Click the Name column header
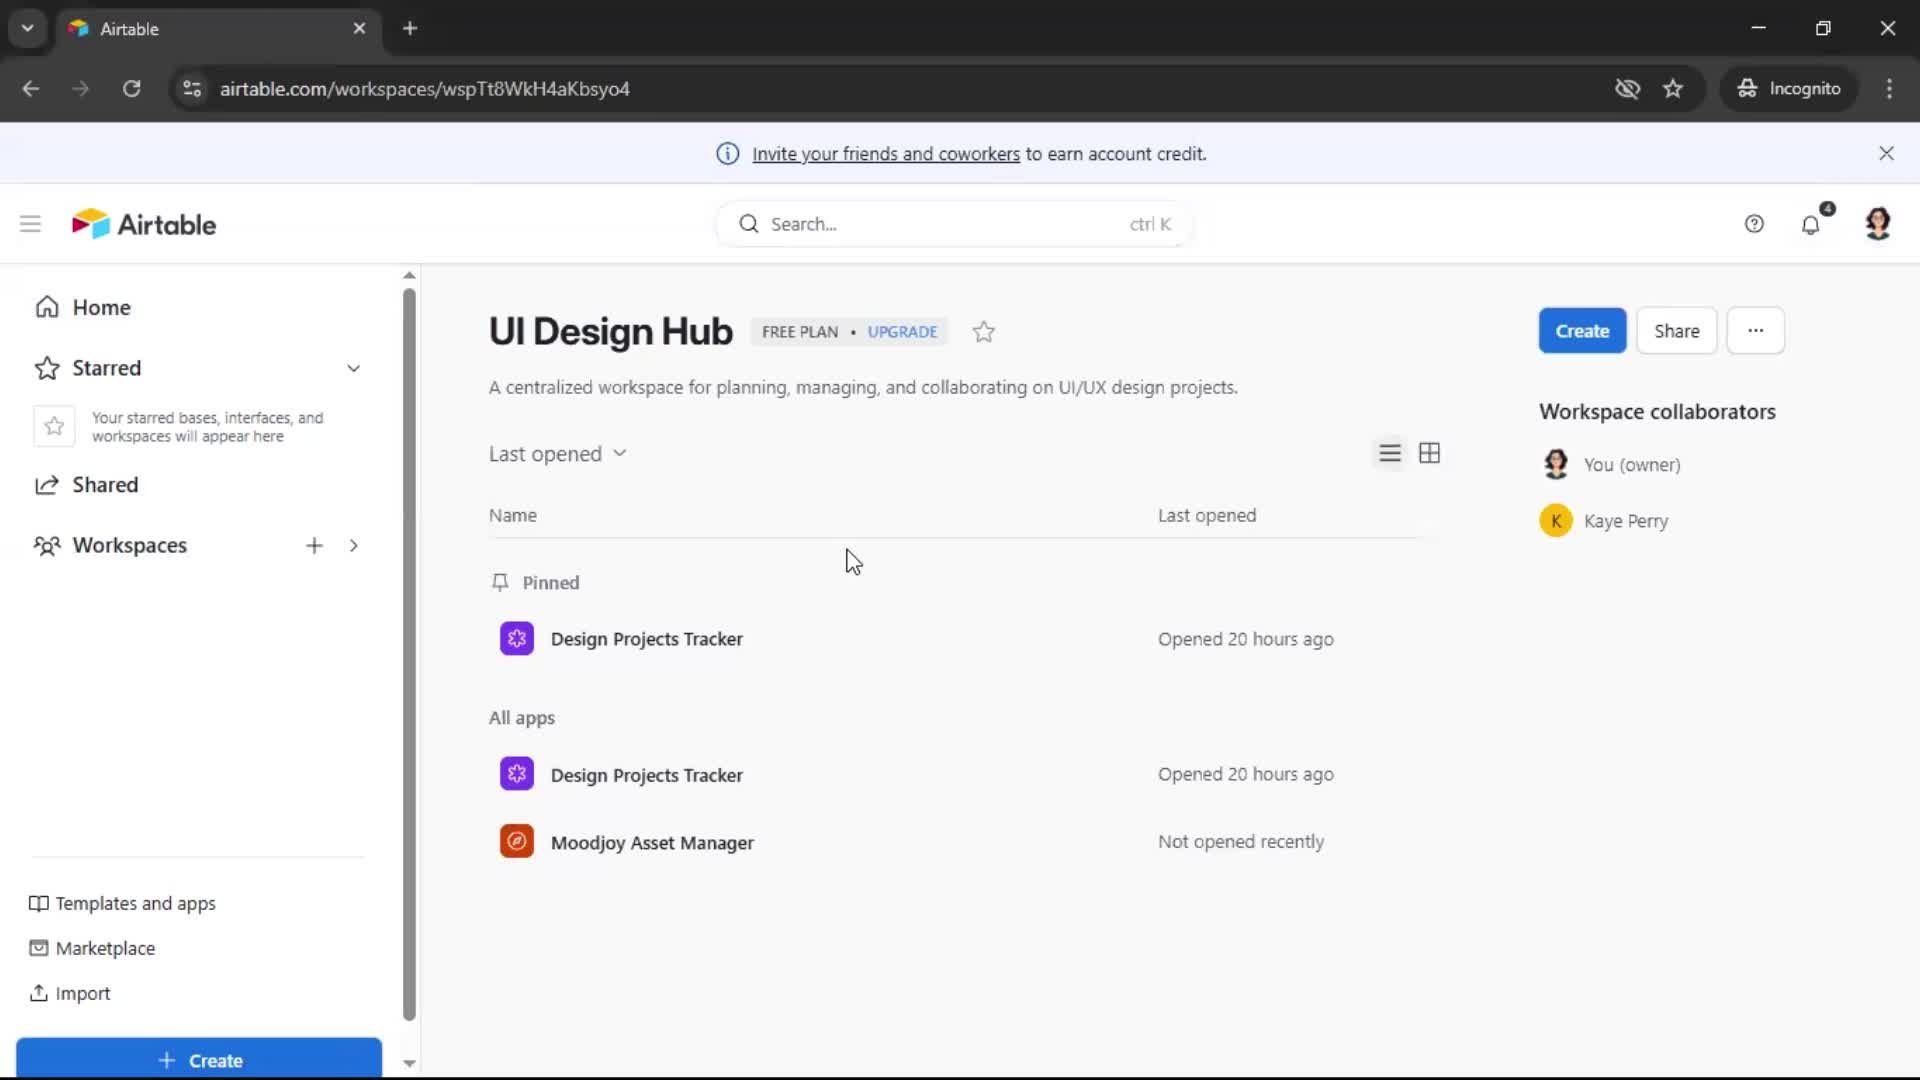Image resolution: width=1920 pixels, height=1080 pixels. tap(513, 516)
